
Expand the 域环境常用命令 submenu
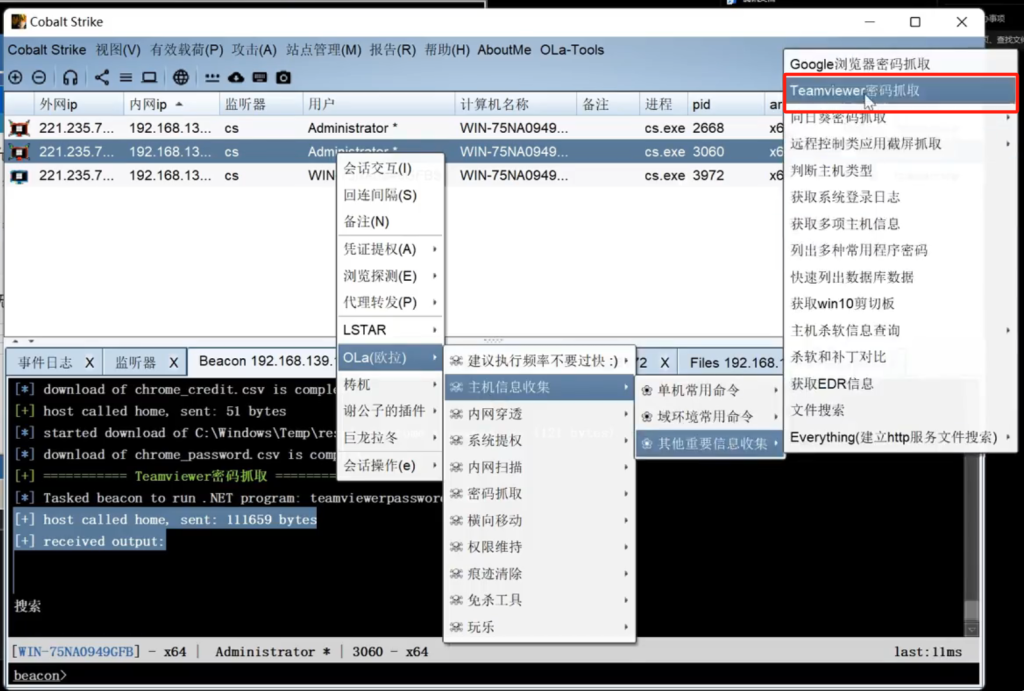point(710,417)
